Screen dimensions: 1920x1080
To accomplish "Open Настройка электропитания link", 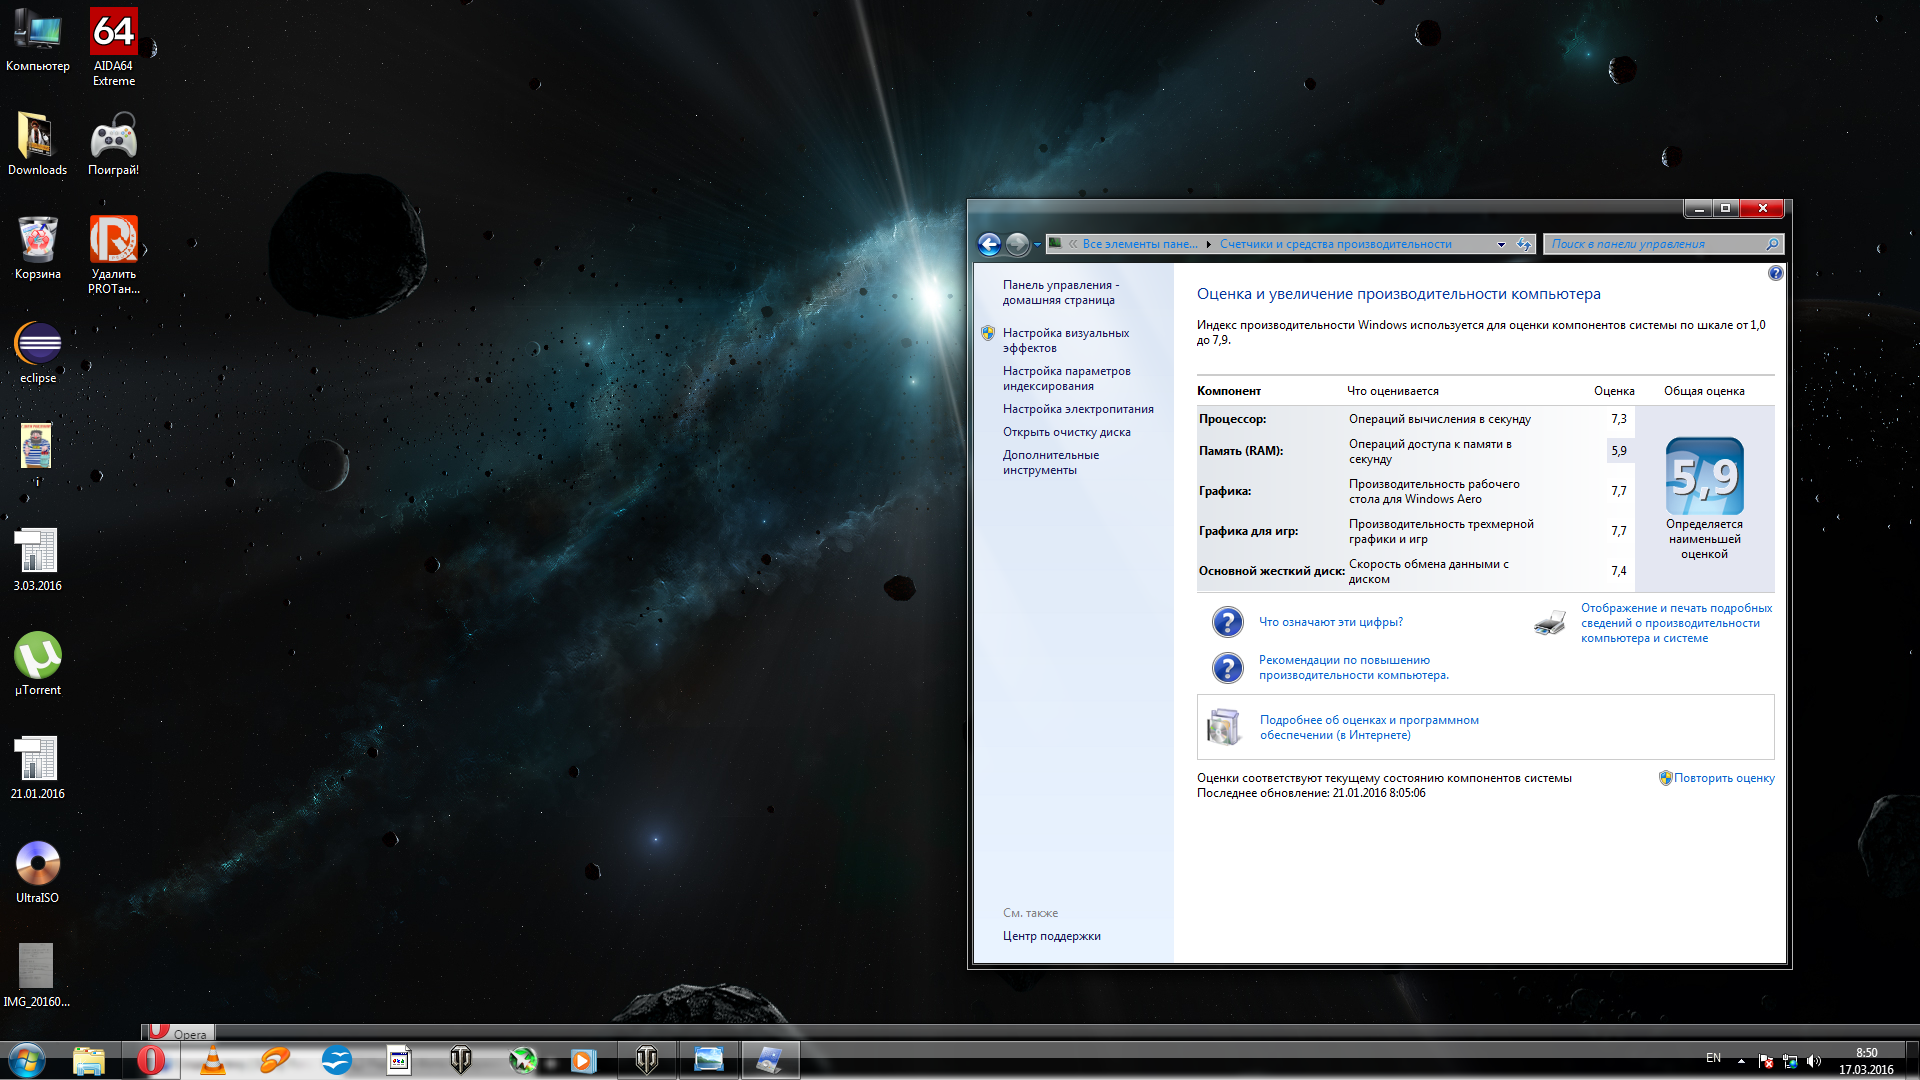I will 1078,409.
